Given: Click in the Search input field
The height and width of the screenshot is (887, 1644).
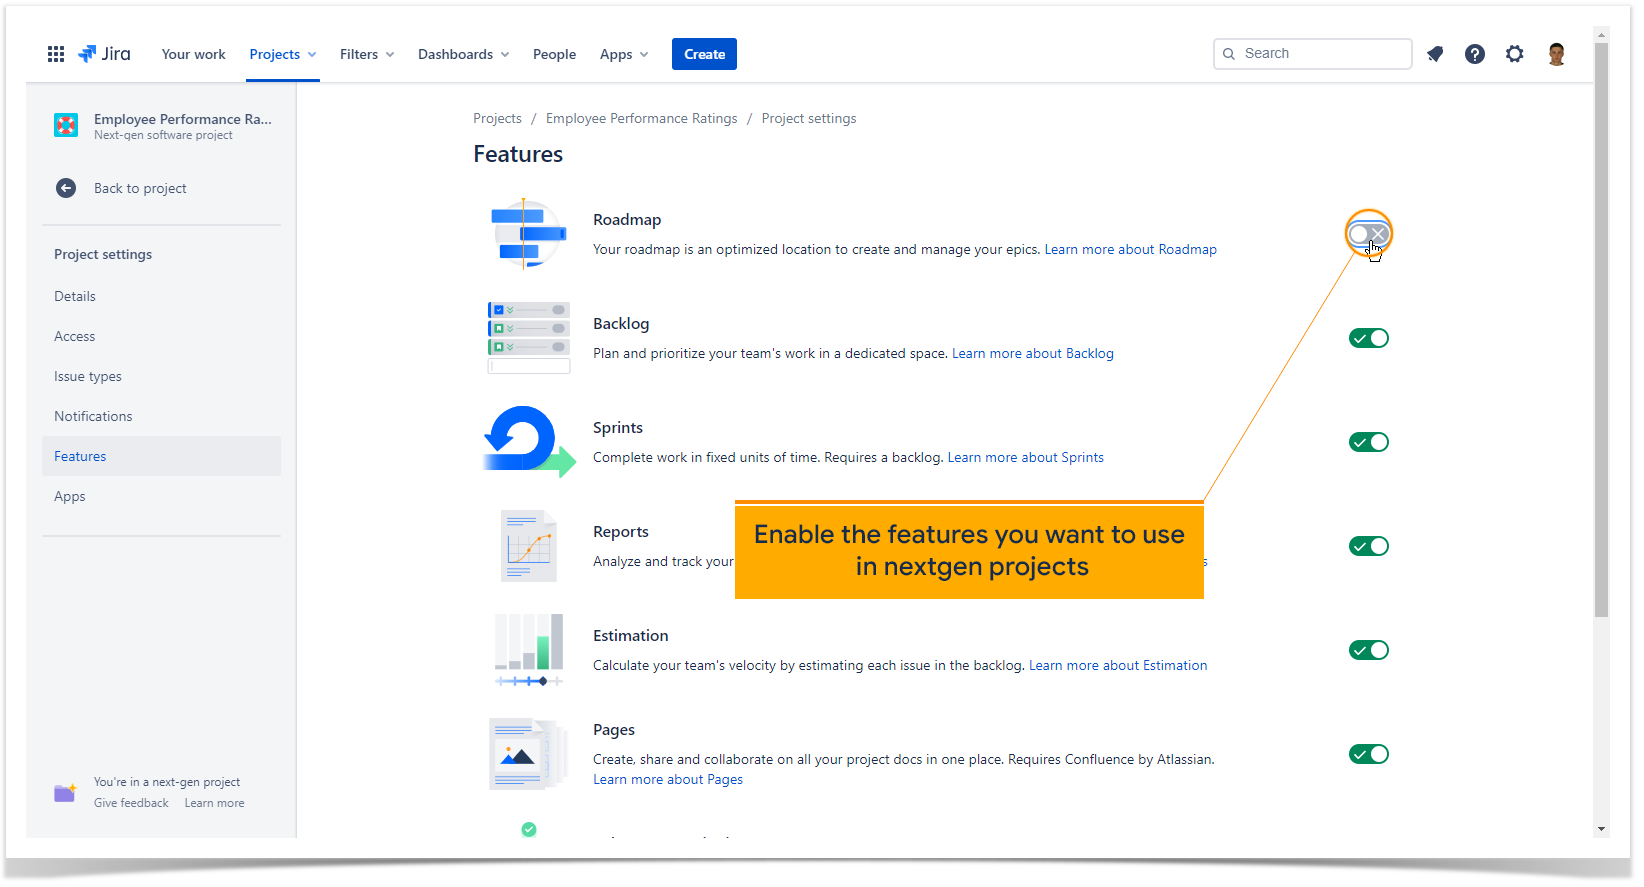Looking at the screenshot, I should click(1313, 54).
